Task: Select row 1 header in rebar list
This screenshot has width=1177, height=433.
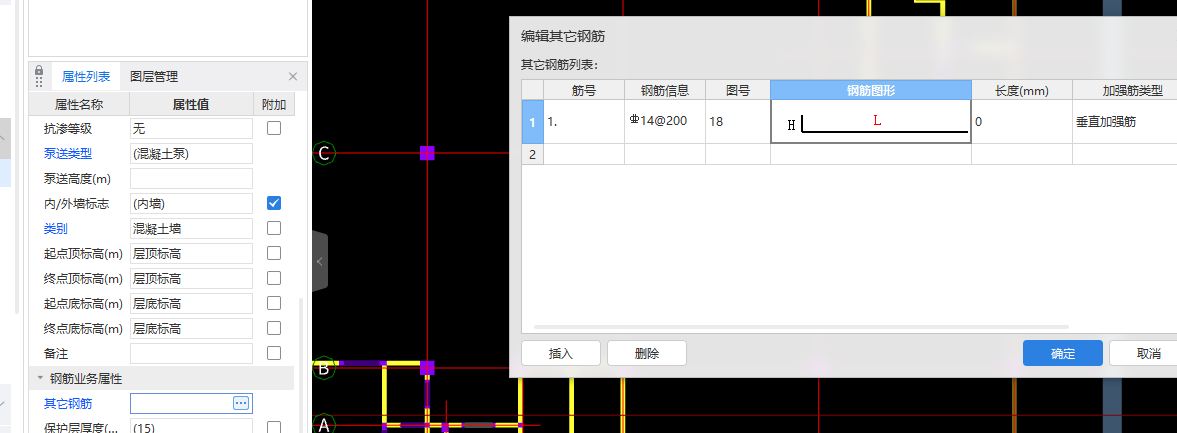Action: (x=533, y=122)
